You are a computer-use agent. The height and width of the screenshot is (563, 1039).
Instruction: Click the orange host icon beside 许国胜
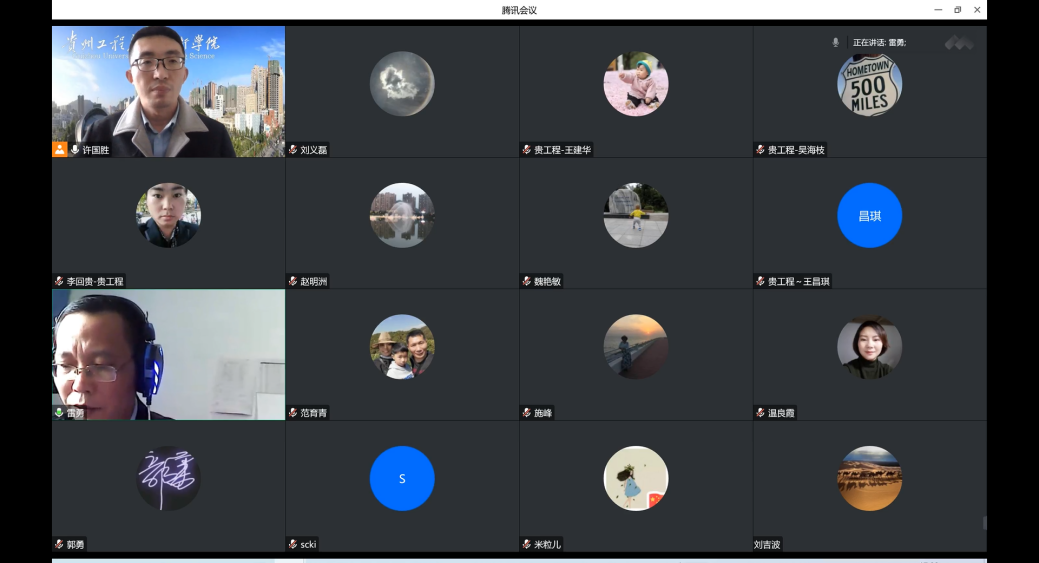click(60, 149)
